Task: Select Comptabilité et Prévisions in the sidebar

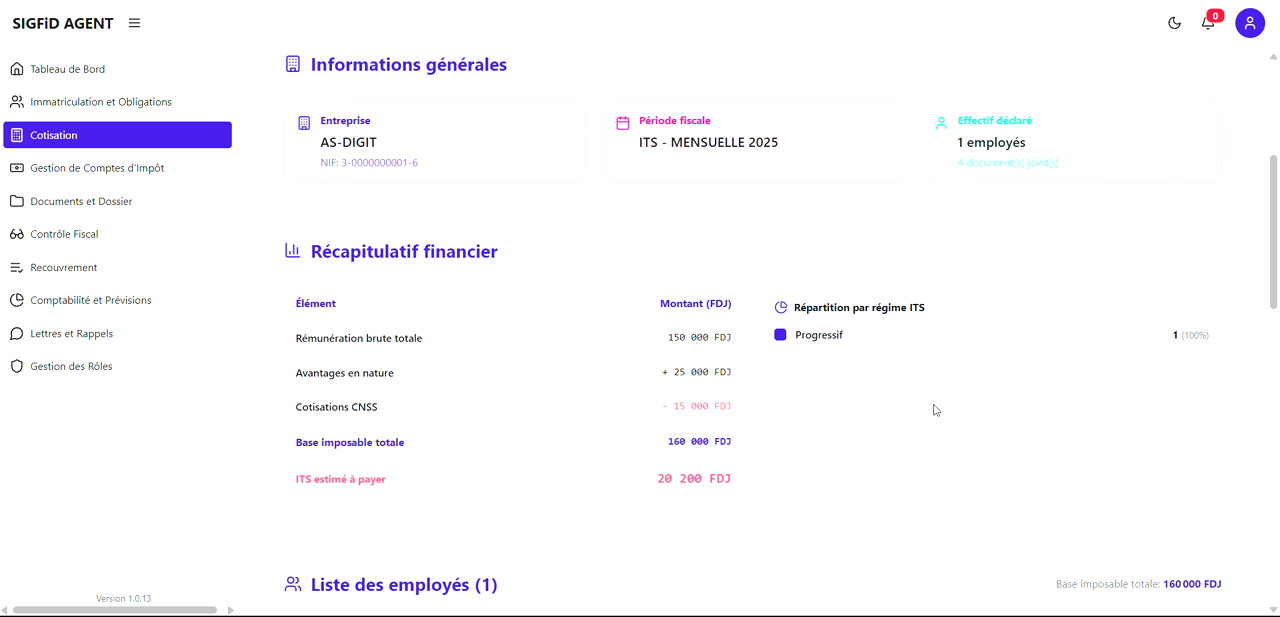Action: [x=91, y=300]
